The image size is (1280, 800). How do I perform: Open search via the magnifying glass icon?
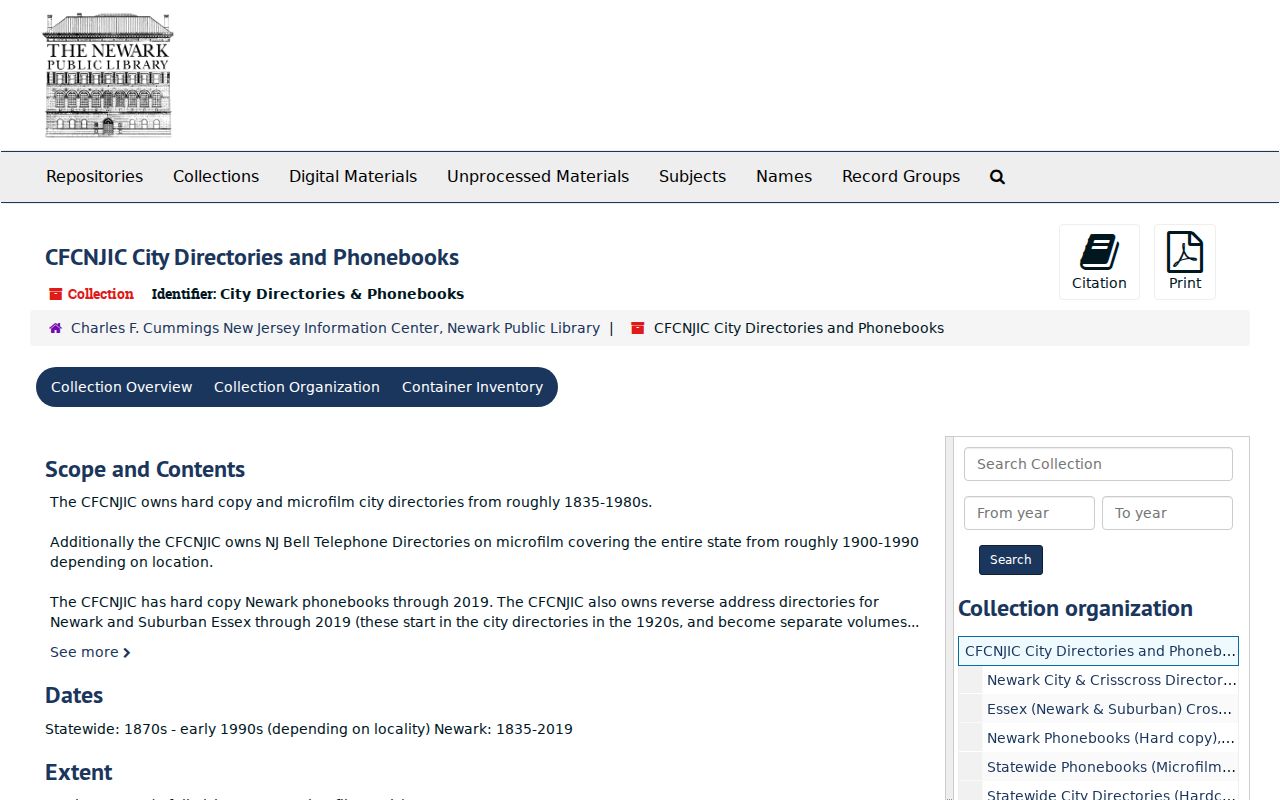[997, 177]
